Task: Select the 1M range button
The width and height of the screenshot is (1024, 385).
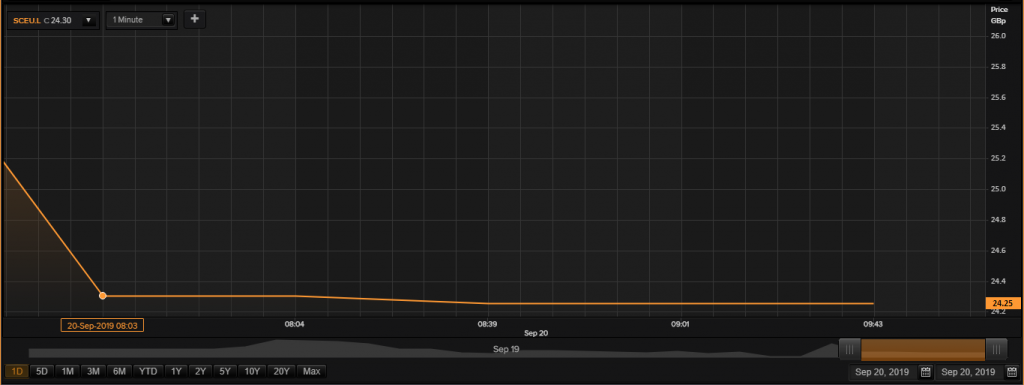Action: tap(67, 371)
